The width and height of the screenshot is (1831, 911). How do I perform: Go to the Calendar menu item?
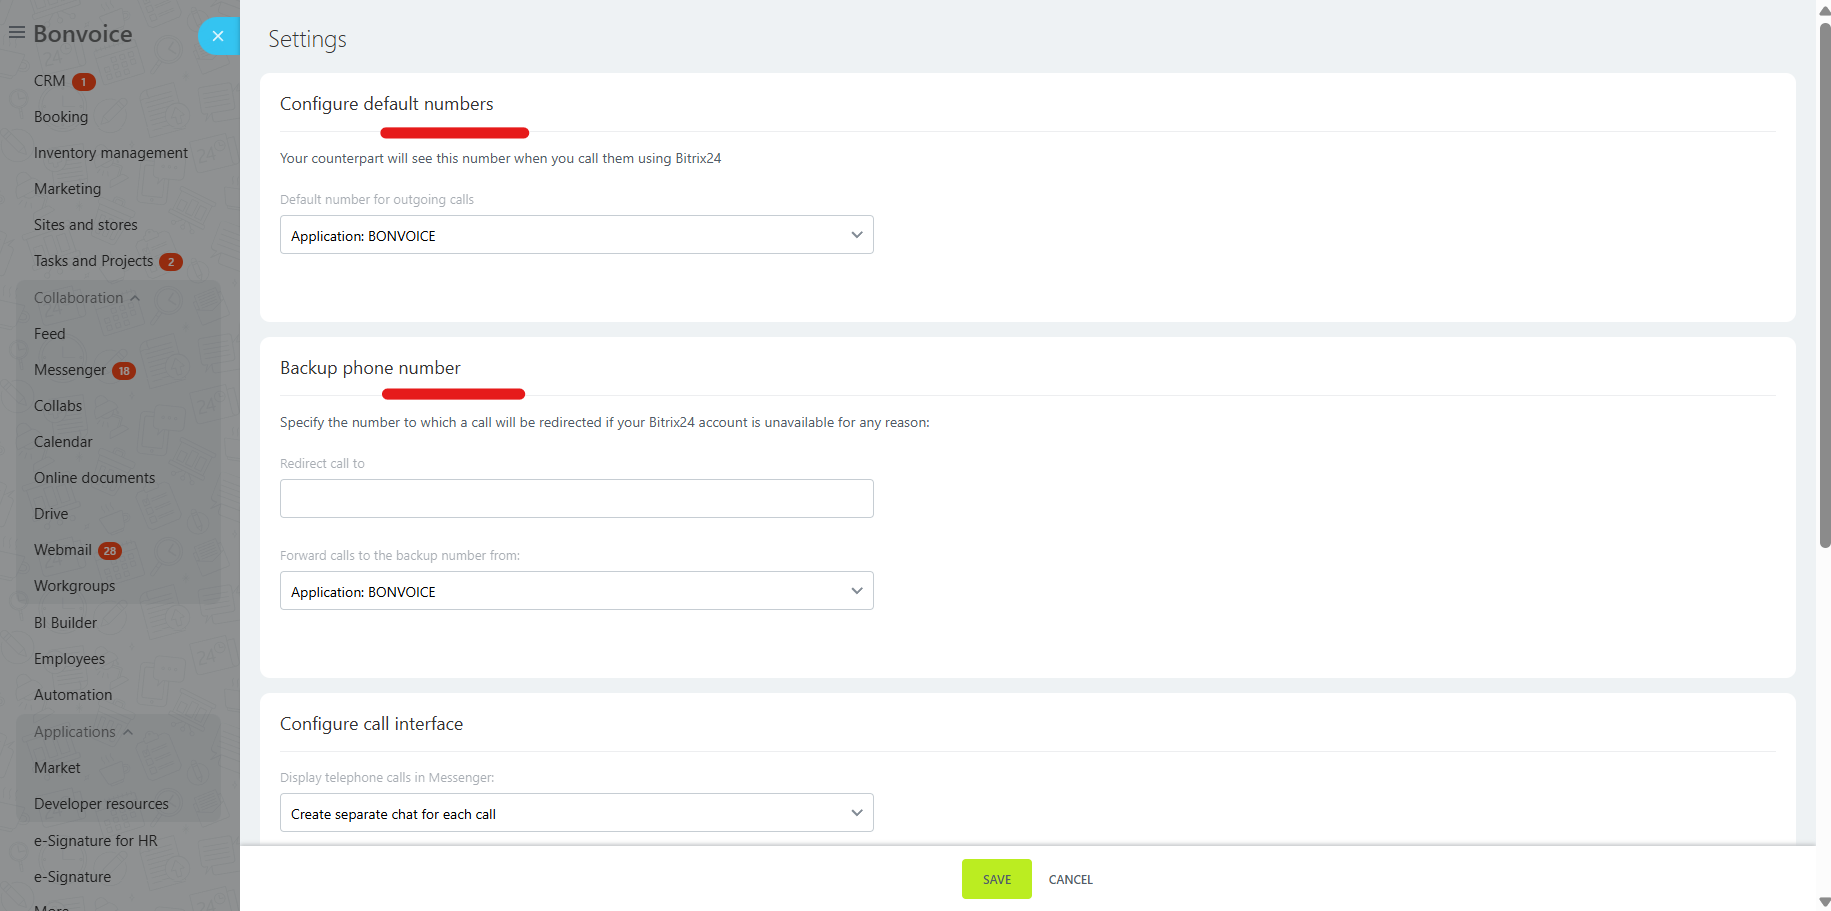click(x=63, y=442)
